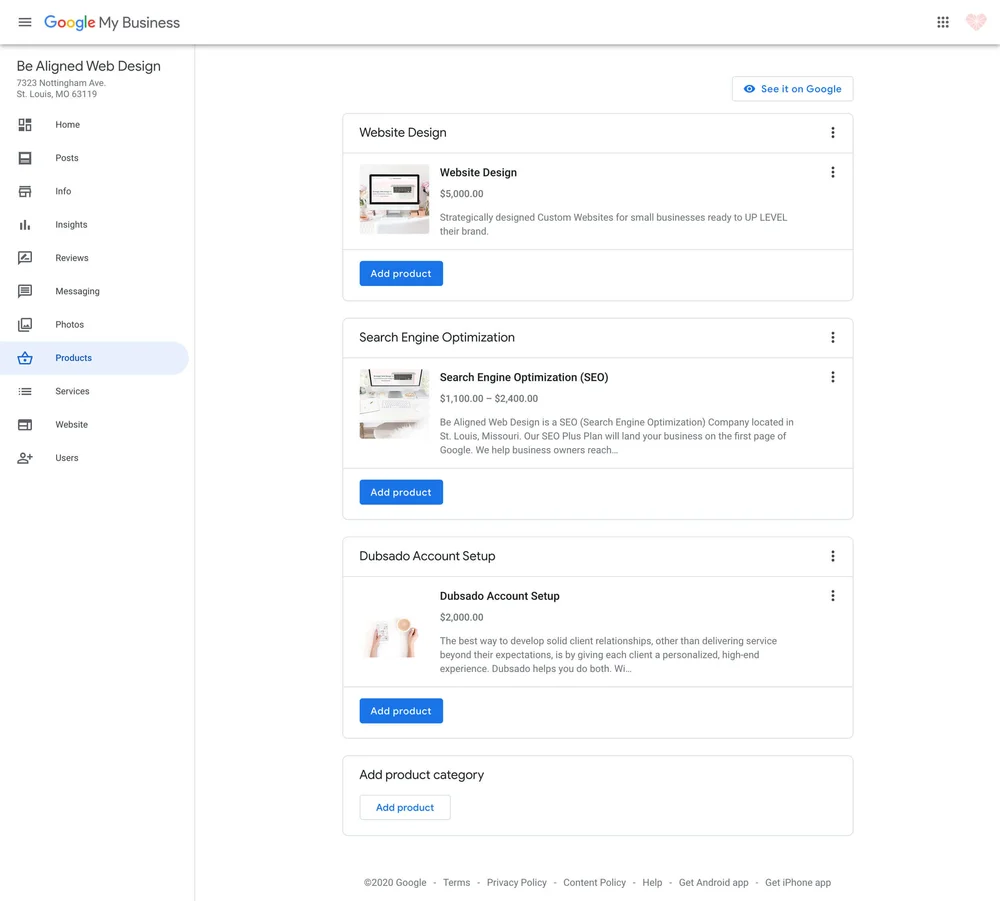Open Insights via its chart icon
The width and height of the screenshot is (1000, 901).
pyautogui.click(x=24, y=224)
